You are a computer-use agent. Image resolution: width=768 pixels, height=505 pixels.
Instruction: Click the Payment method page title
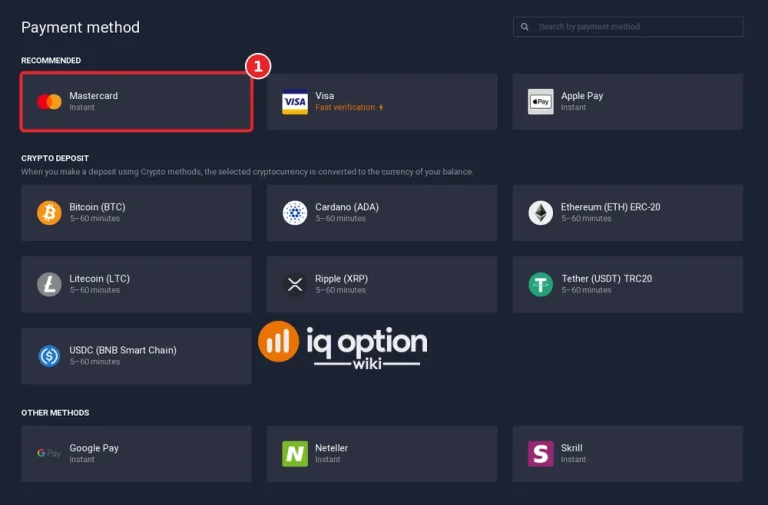pos(80,27)
